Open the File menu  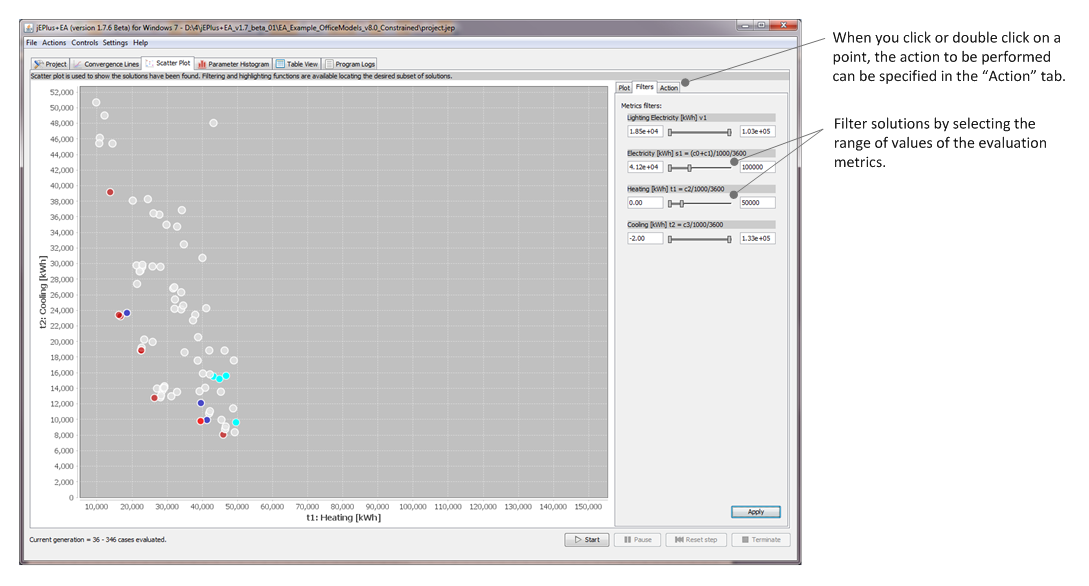31,43
